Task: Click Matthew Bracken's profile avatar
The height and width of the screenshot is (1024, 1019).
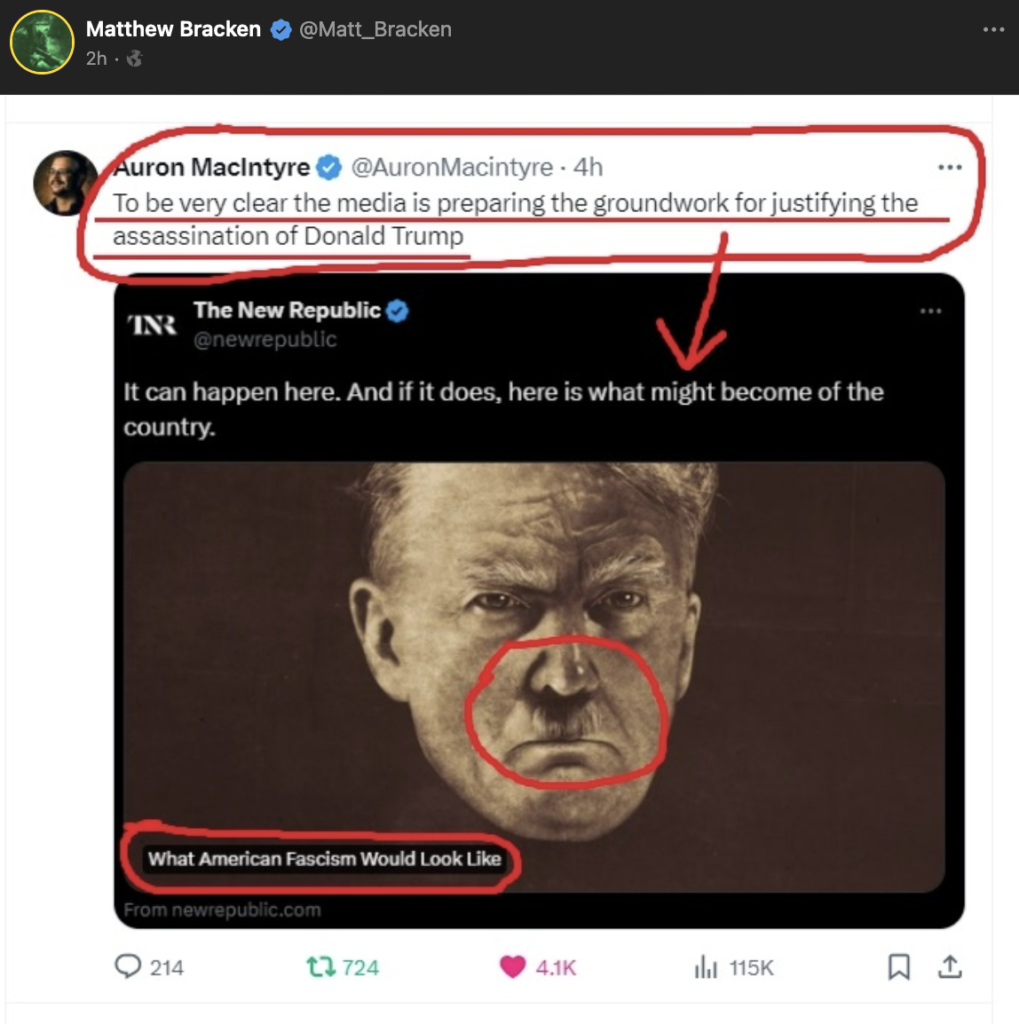Action: [42, 43]
